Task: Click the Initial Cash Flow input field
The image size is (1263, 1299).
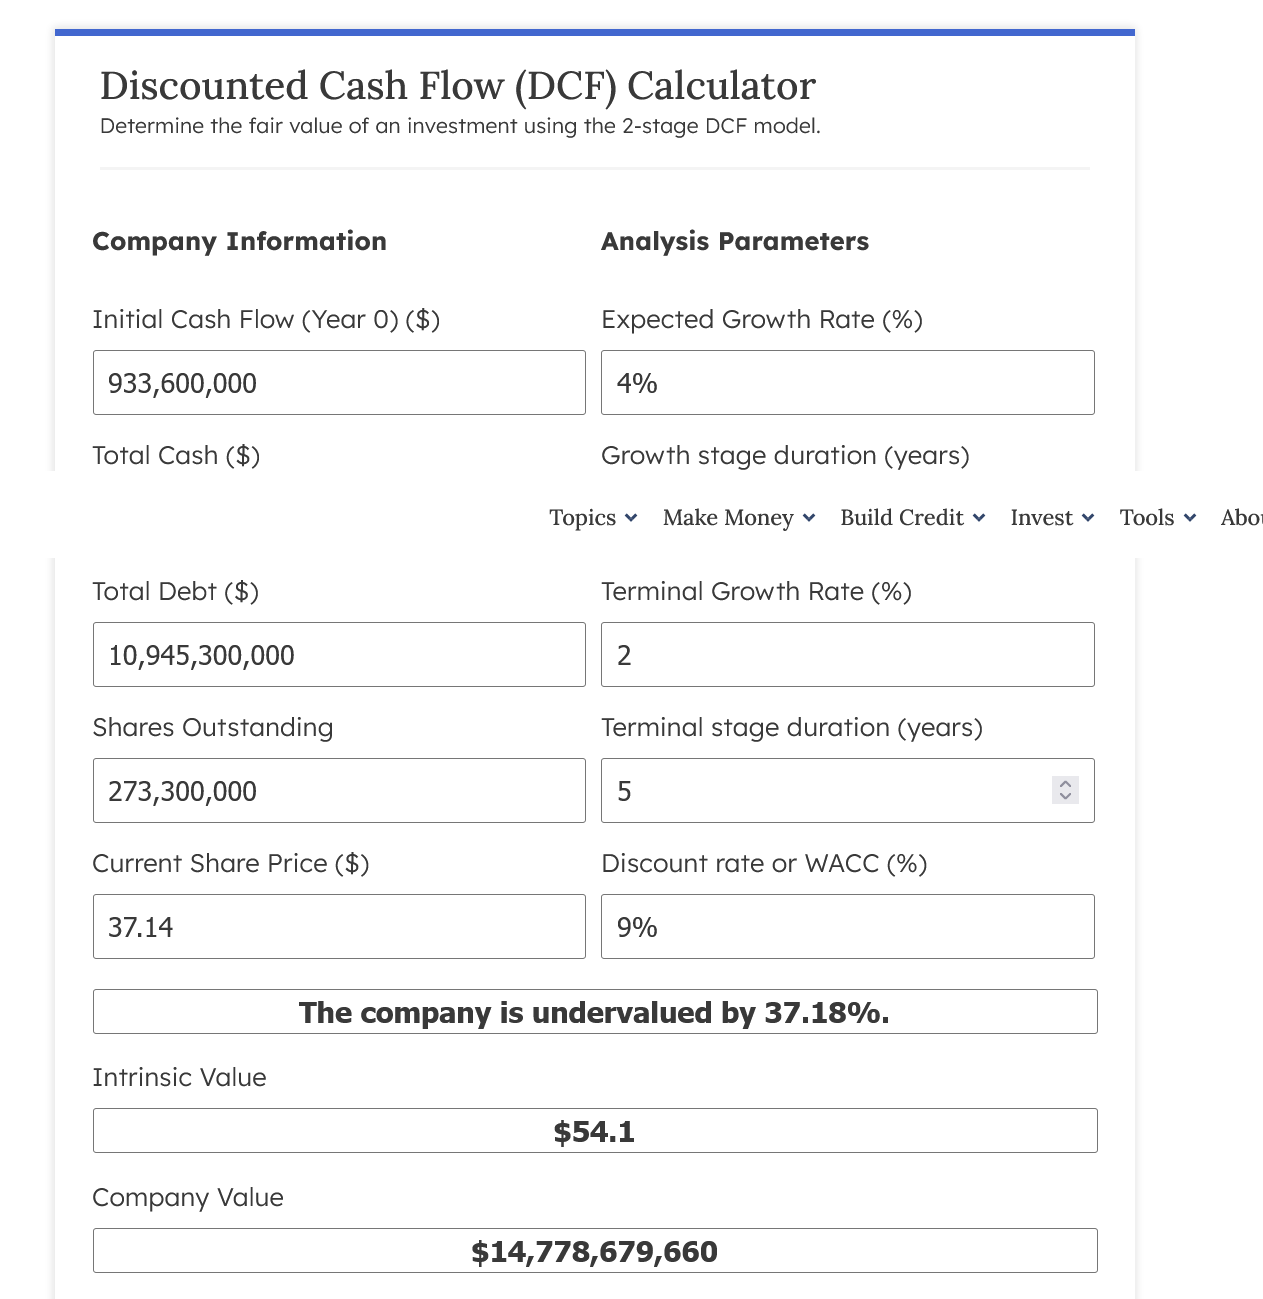Action: 339,382
